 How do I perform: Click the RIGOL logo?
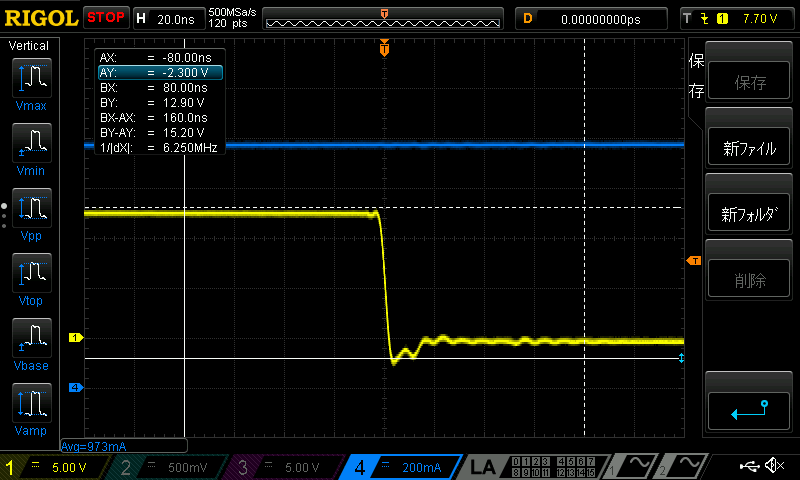(x=41, y=18)
